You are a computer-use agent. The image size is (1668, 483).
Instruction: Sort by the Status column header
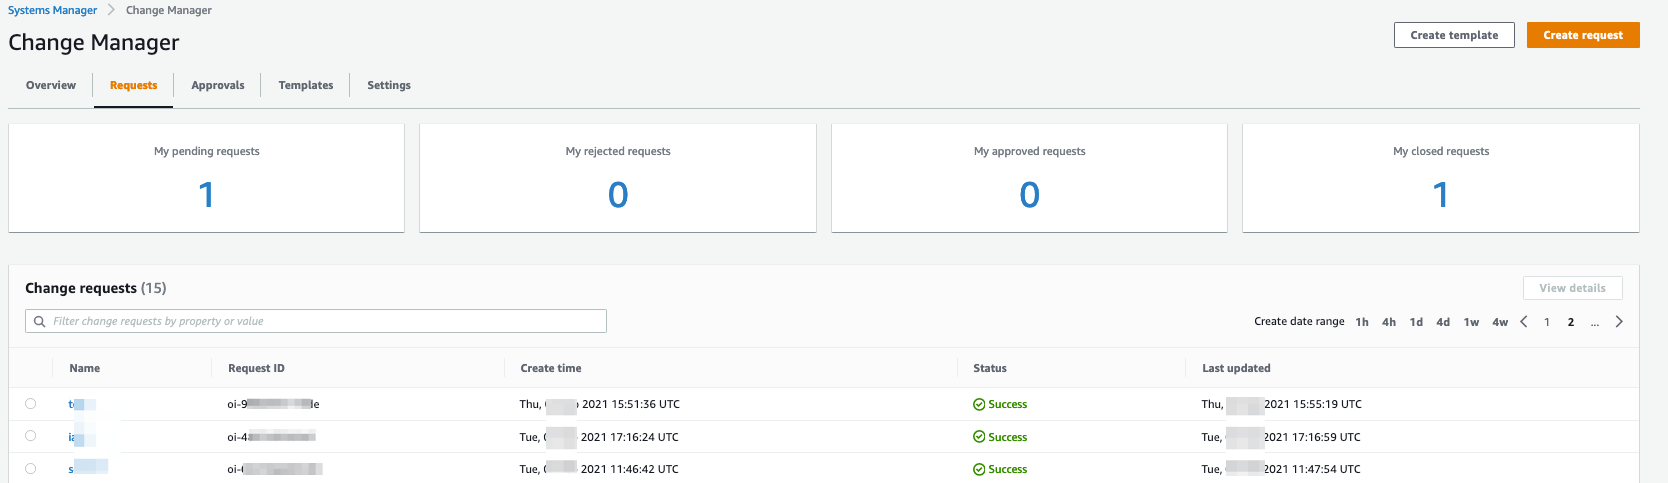click(990, 368)
